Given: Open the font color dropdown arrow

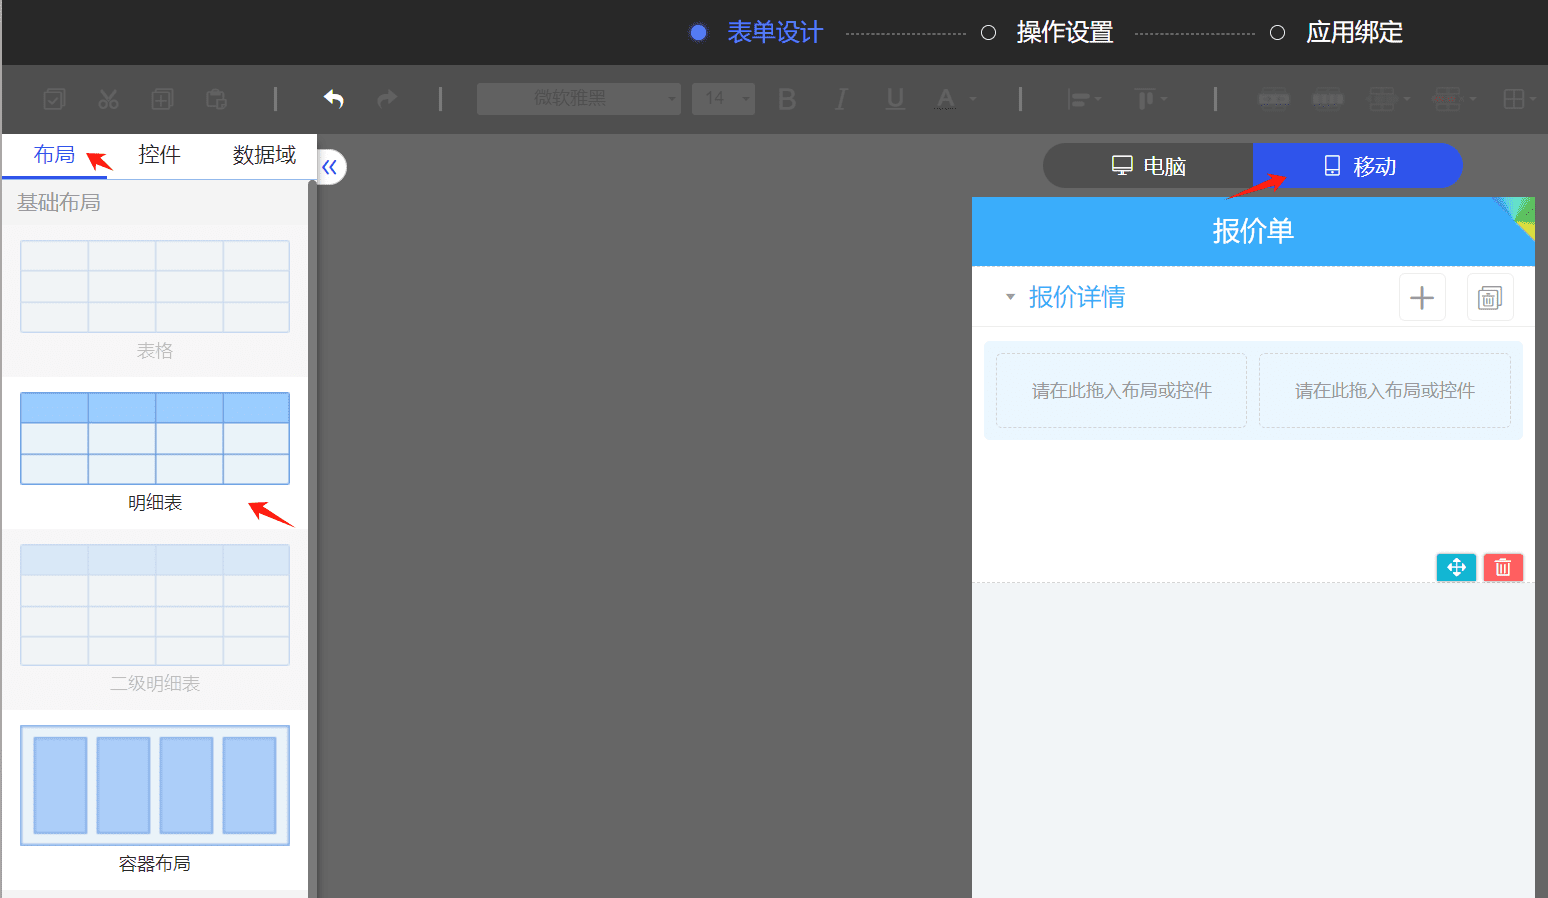Looking at the screenshot, I should pyautogui.click(x=972, y=99).
